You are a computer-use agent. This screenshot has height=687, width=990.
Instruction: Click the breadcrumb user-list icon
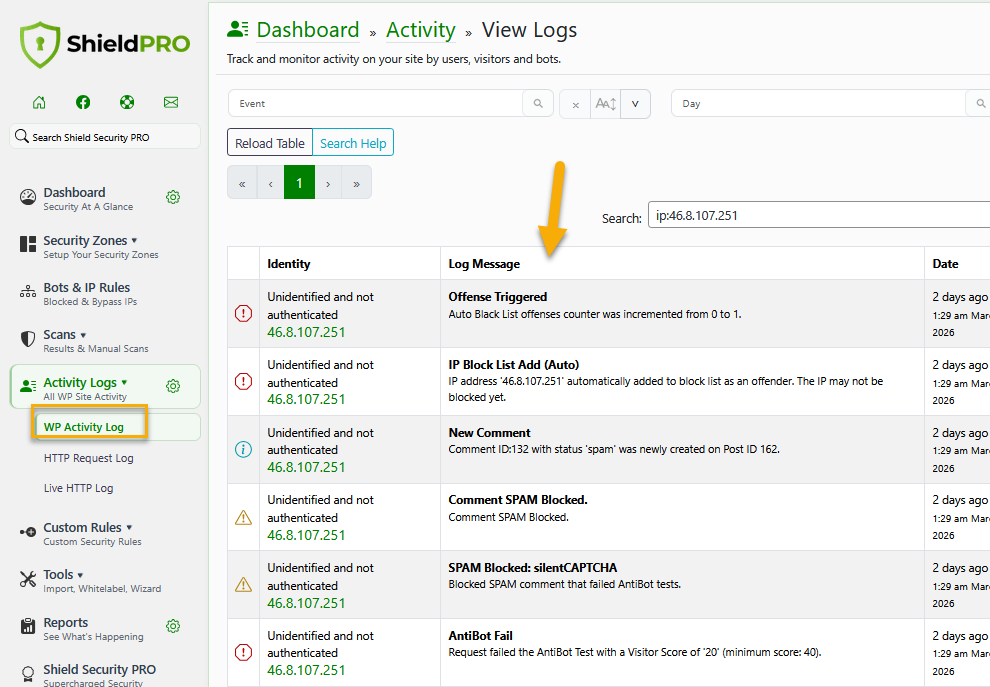tap(237, 29)
